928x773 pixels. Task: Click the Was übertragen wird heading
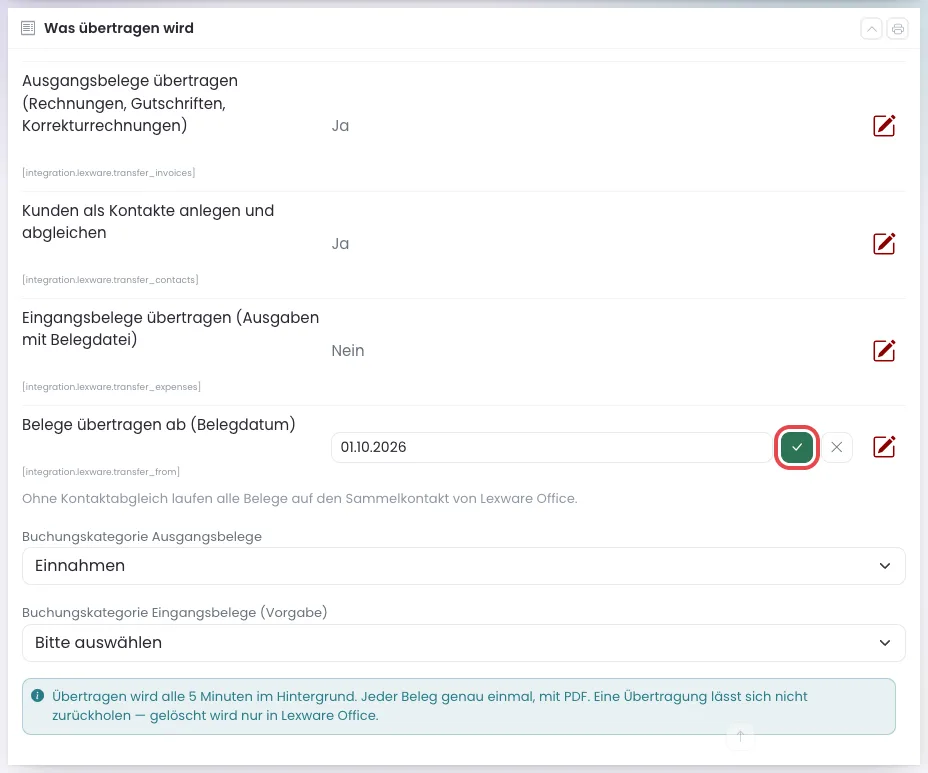(x=119, y=28)
